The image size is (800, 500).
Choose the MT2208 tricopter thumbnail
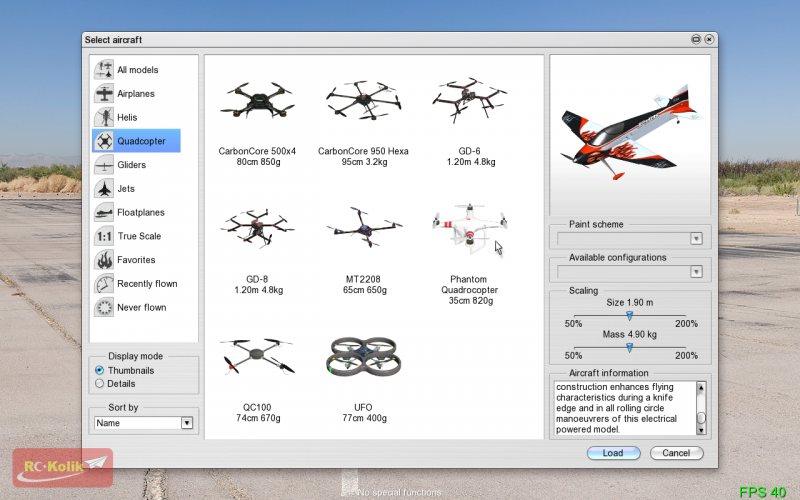click(x=364, y=227)
